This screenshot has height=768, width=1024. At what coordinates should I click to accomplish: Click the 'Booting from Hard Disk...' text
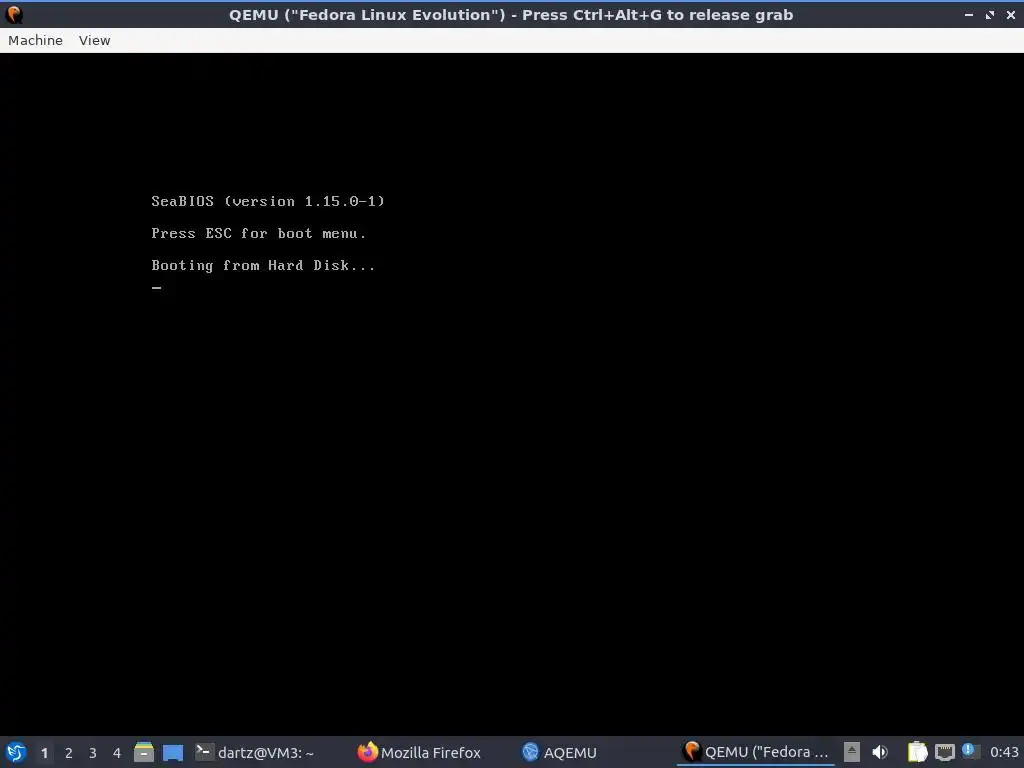pos(263,265)
